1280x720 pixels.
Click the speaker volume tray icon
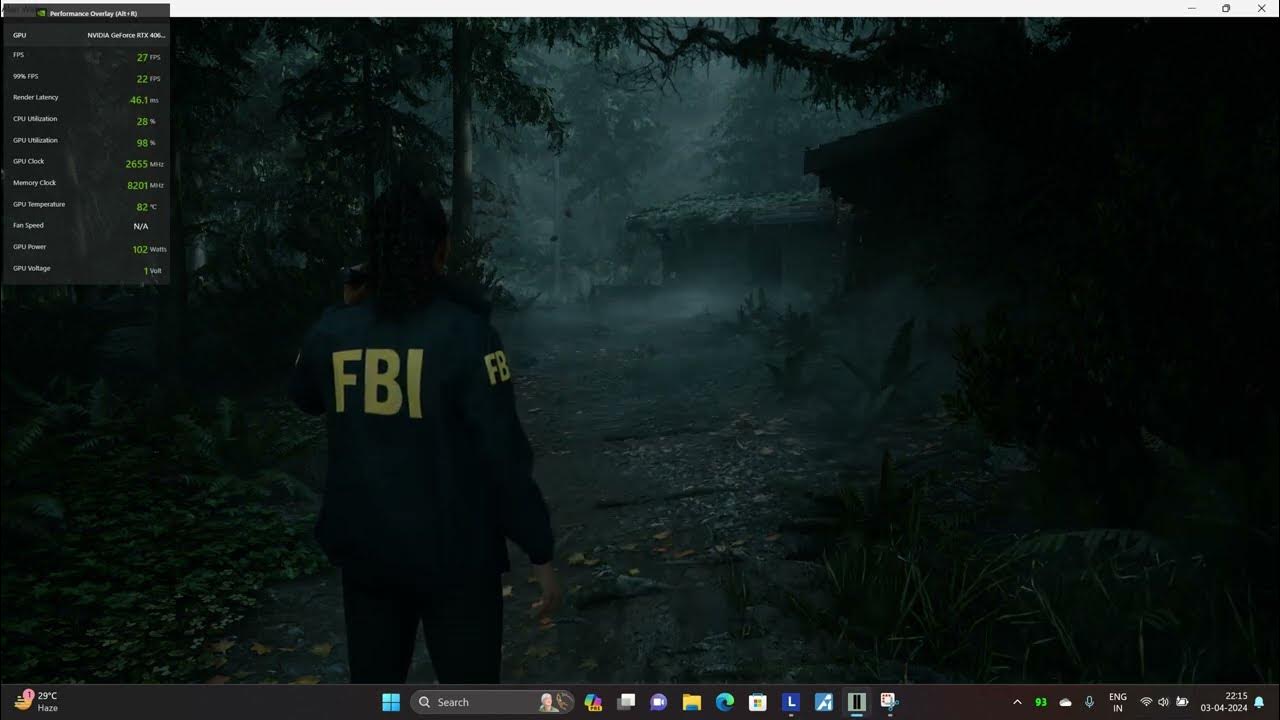coord(1164,702)
